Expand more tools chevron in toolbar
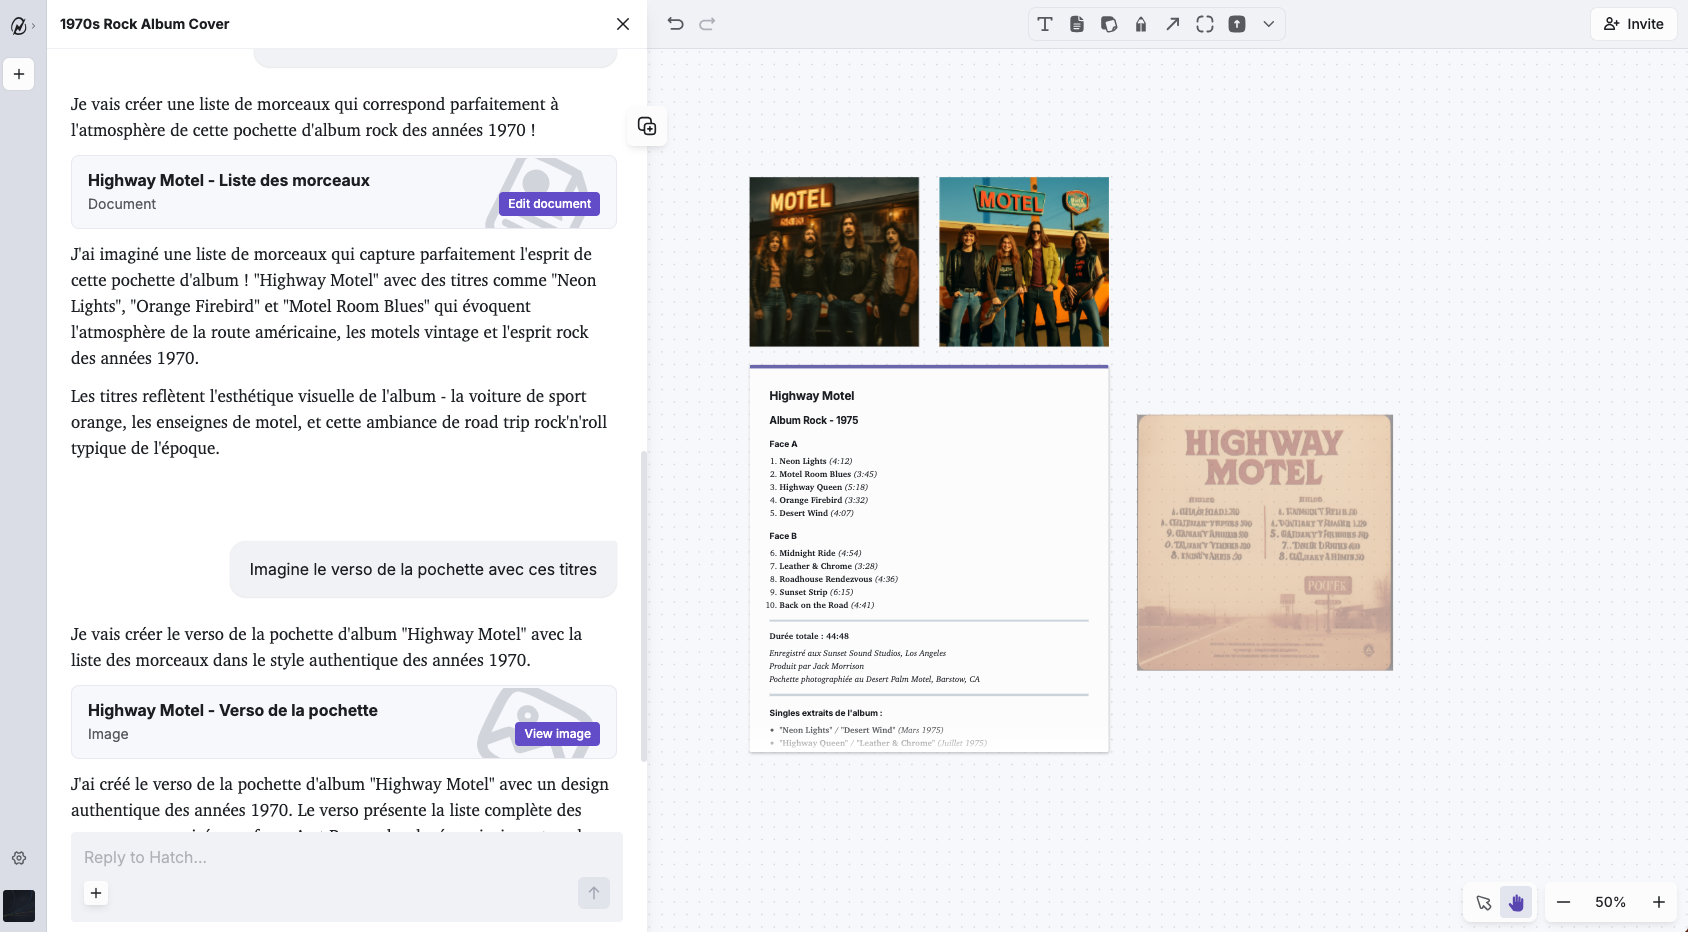This screenshot has height=932, width=1688. tap(1269, 24)
